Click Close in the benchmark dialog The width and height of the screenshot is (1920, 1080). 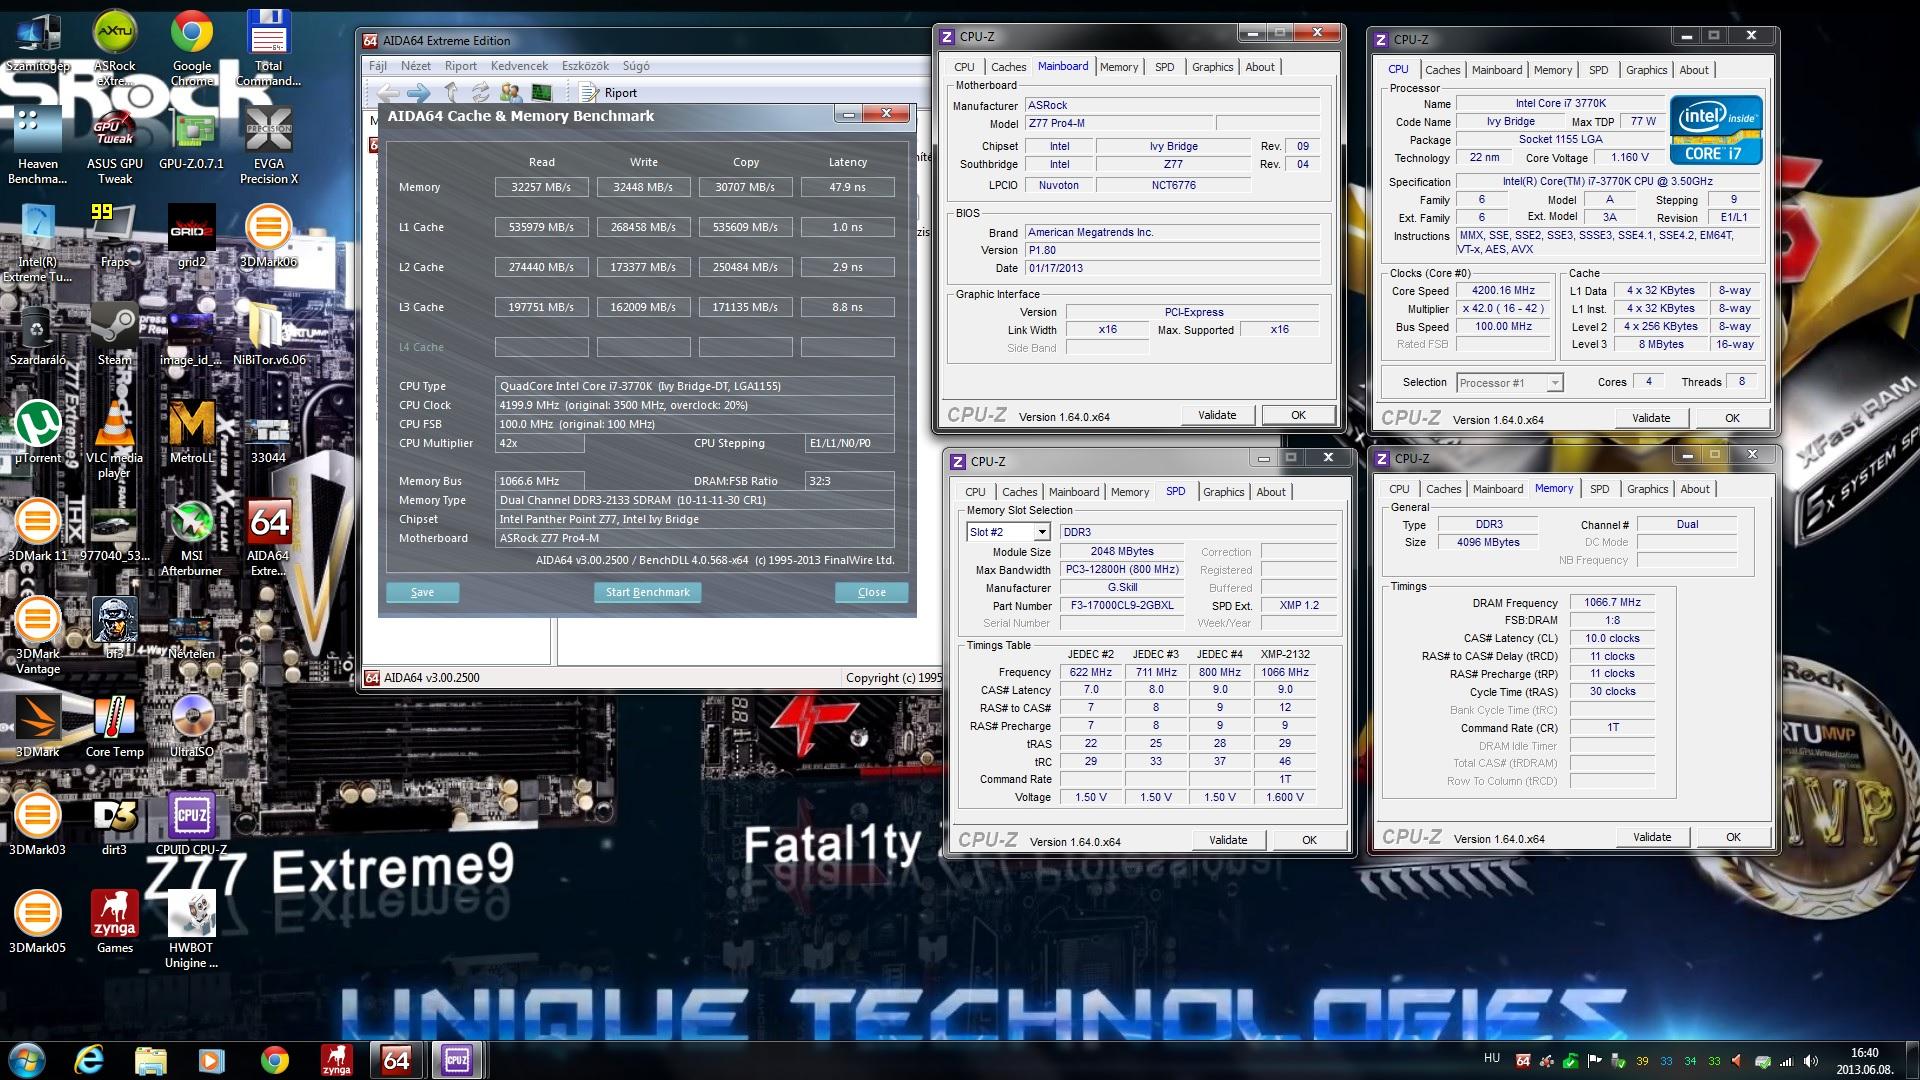(x=871, y=592)
